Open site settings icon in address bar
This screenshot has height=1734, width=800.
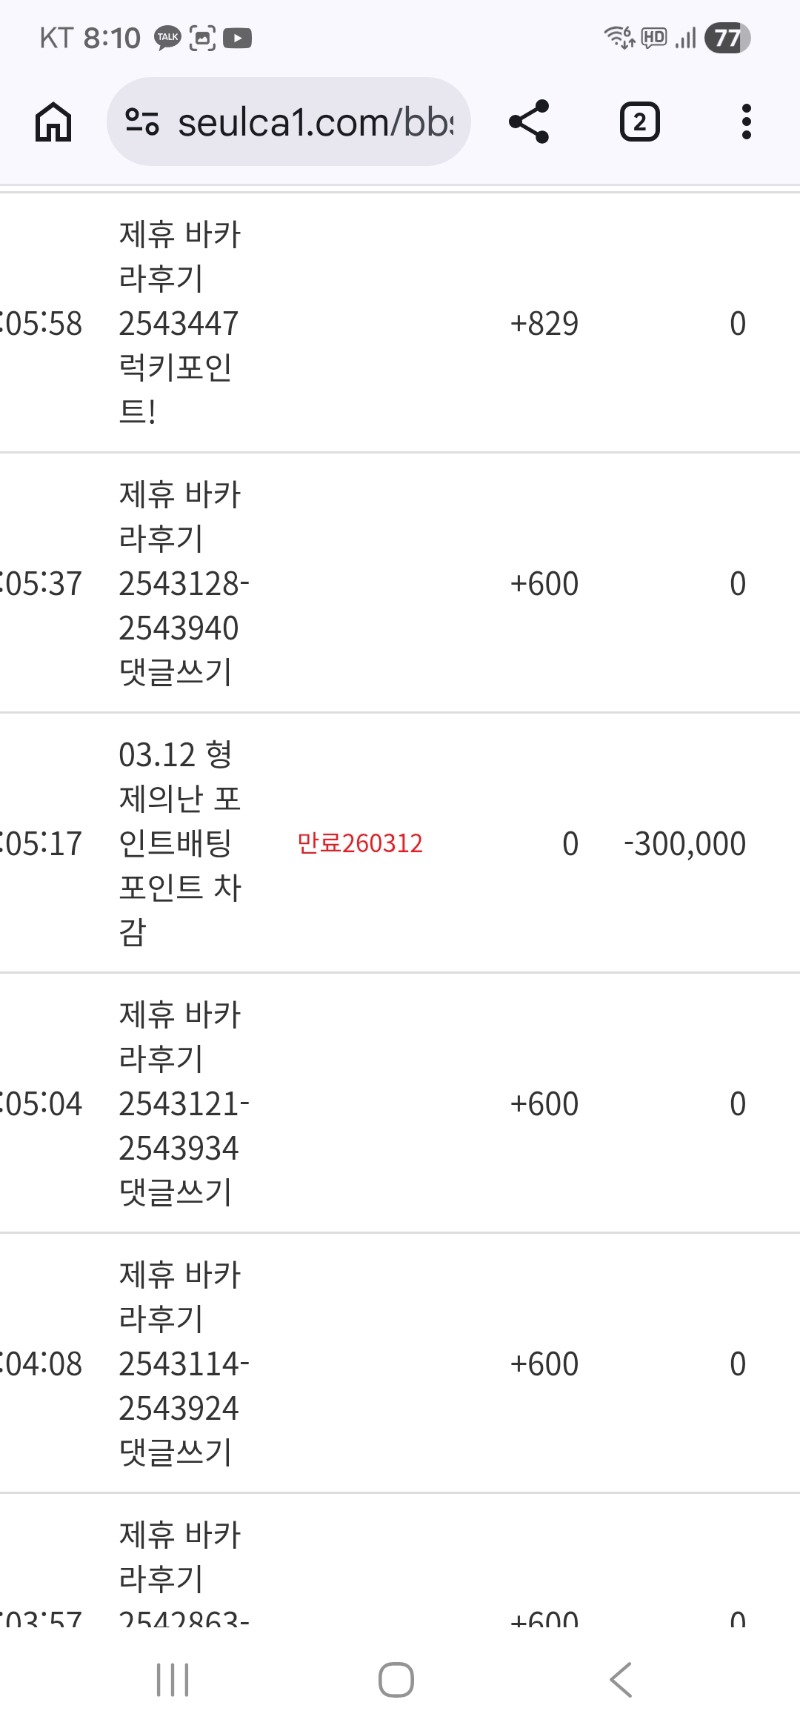(x=142, y=122)
